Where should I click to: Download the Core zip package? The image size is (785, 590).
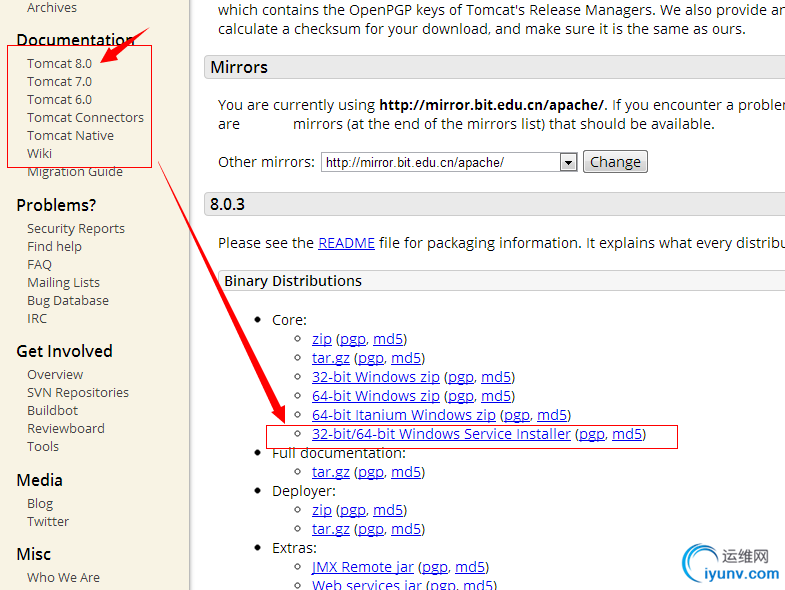[322, 339]
